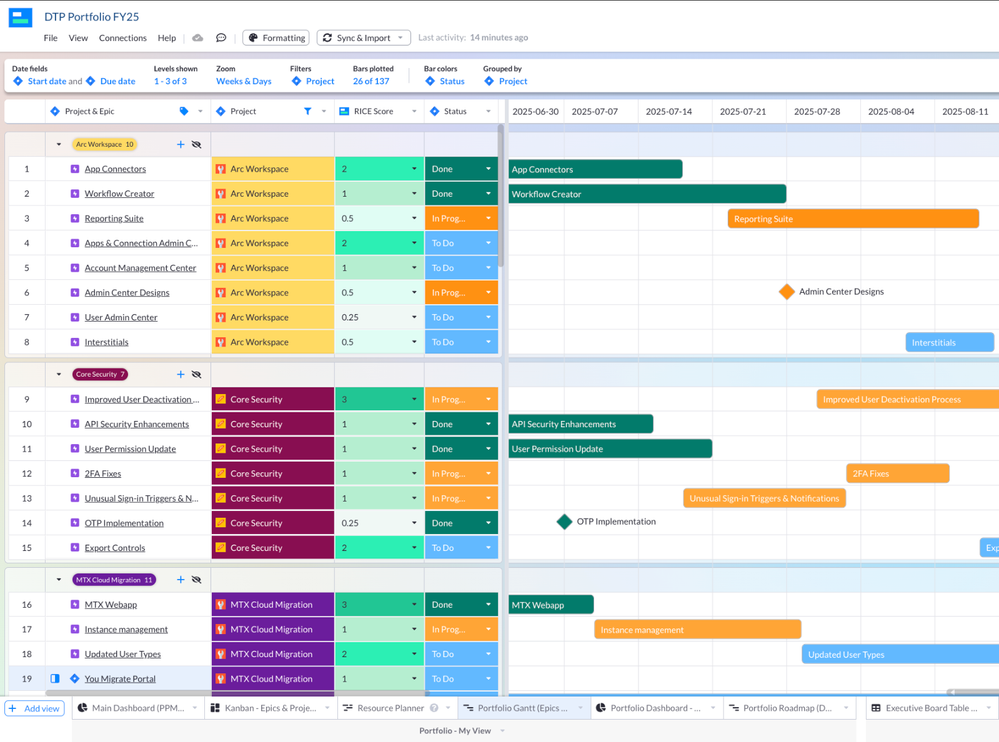
Task: Click help icon on Resource Planner tab
Action: (434, 708)
